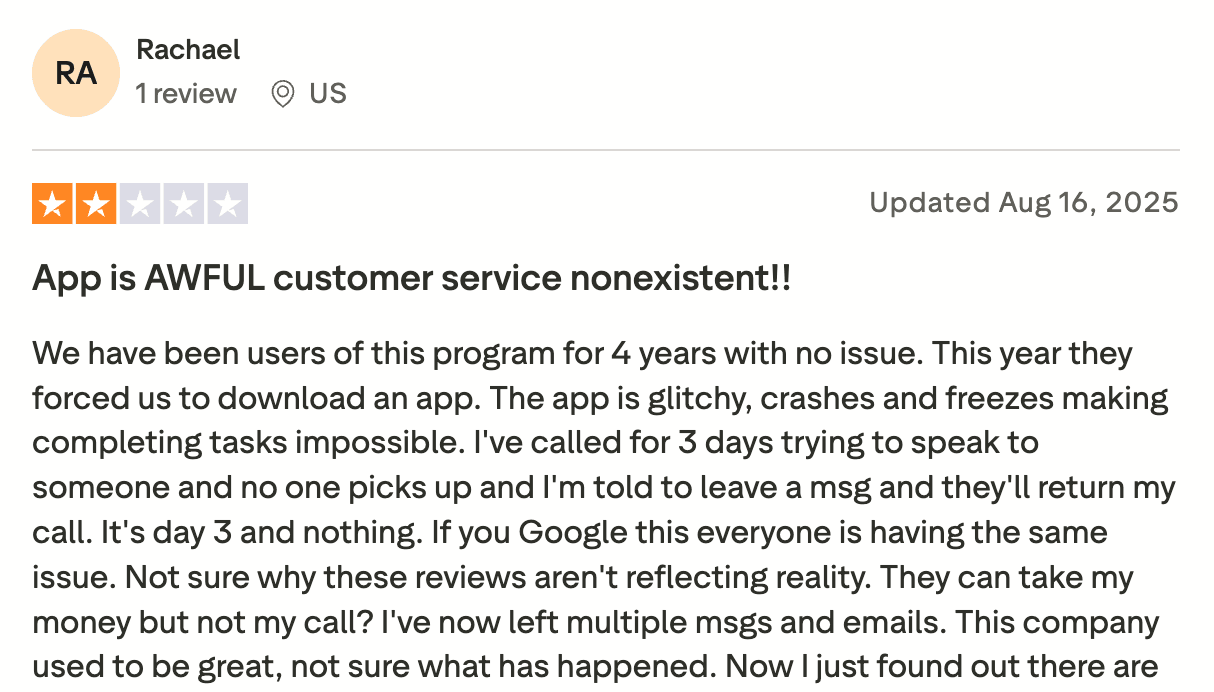This screenshot has height=692, width=1214.
Task: Click the RA profile avatar circle
Action: tap(76, 73)
